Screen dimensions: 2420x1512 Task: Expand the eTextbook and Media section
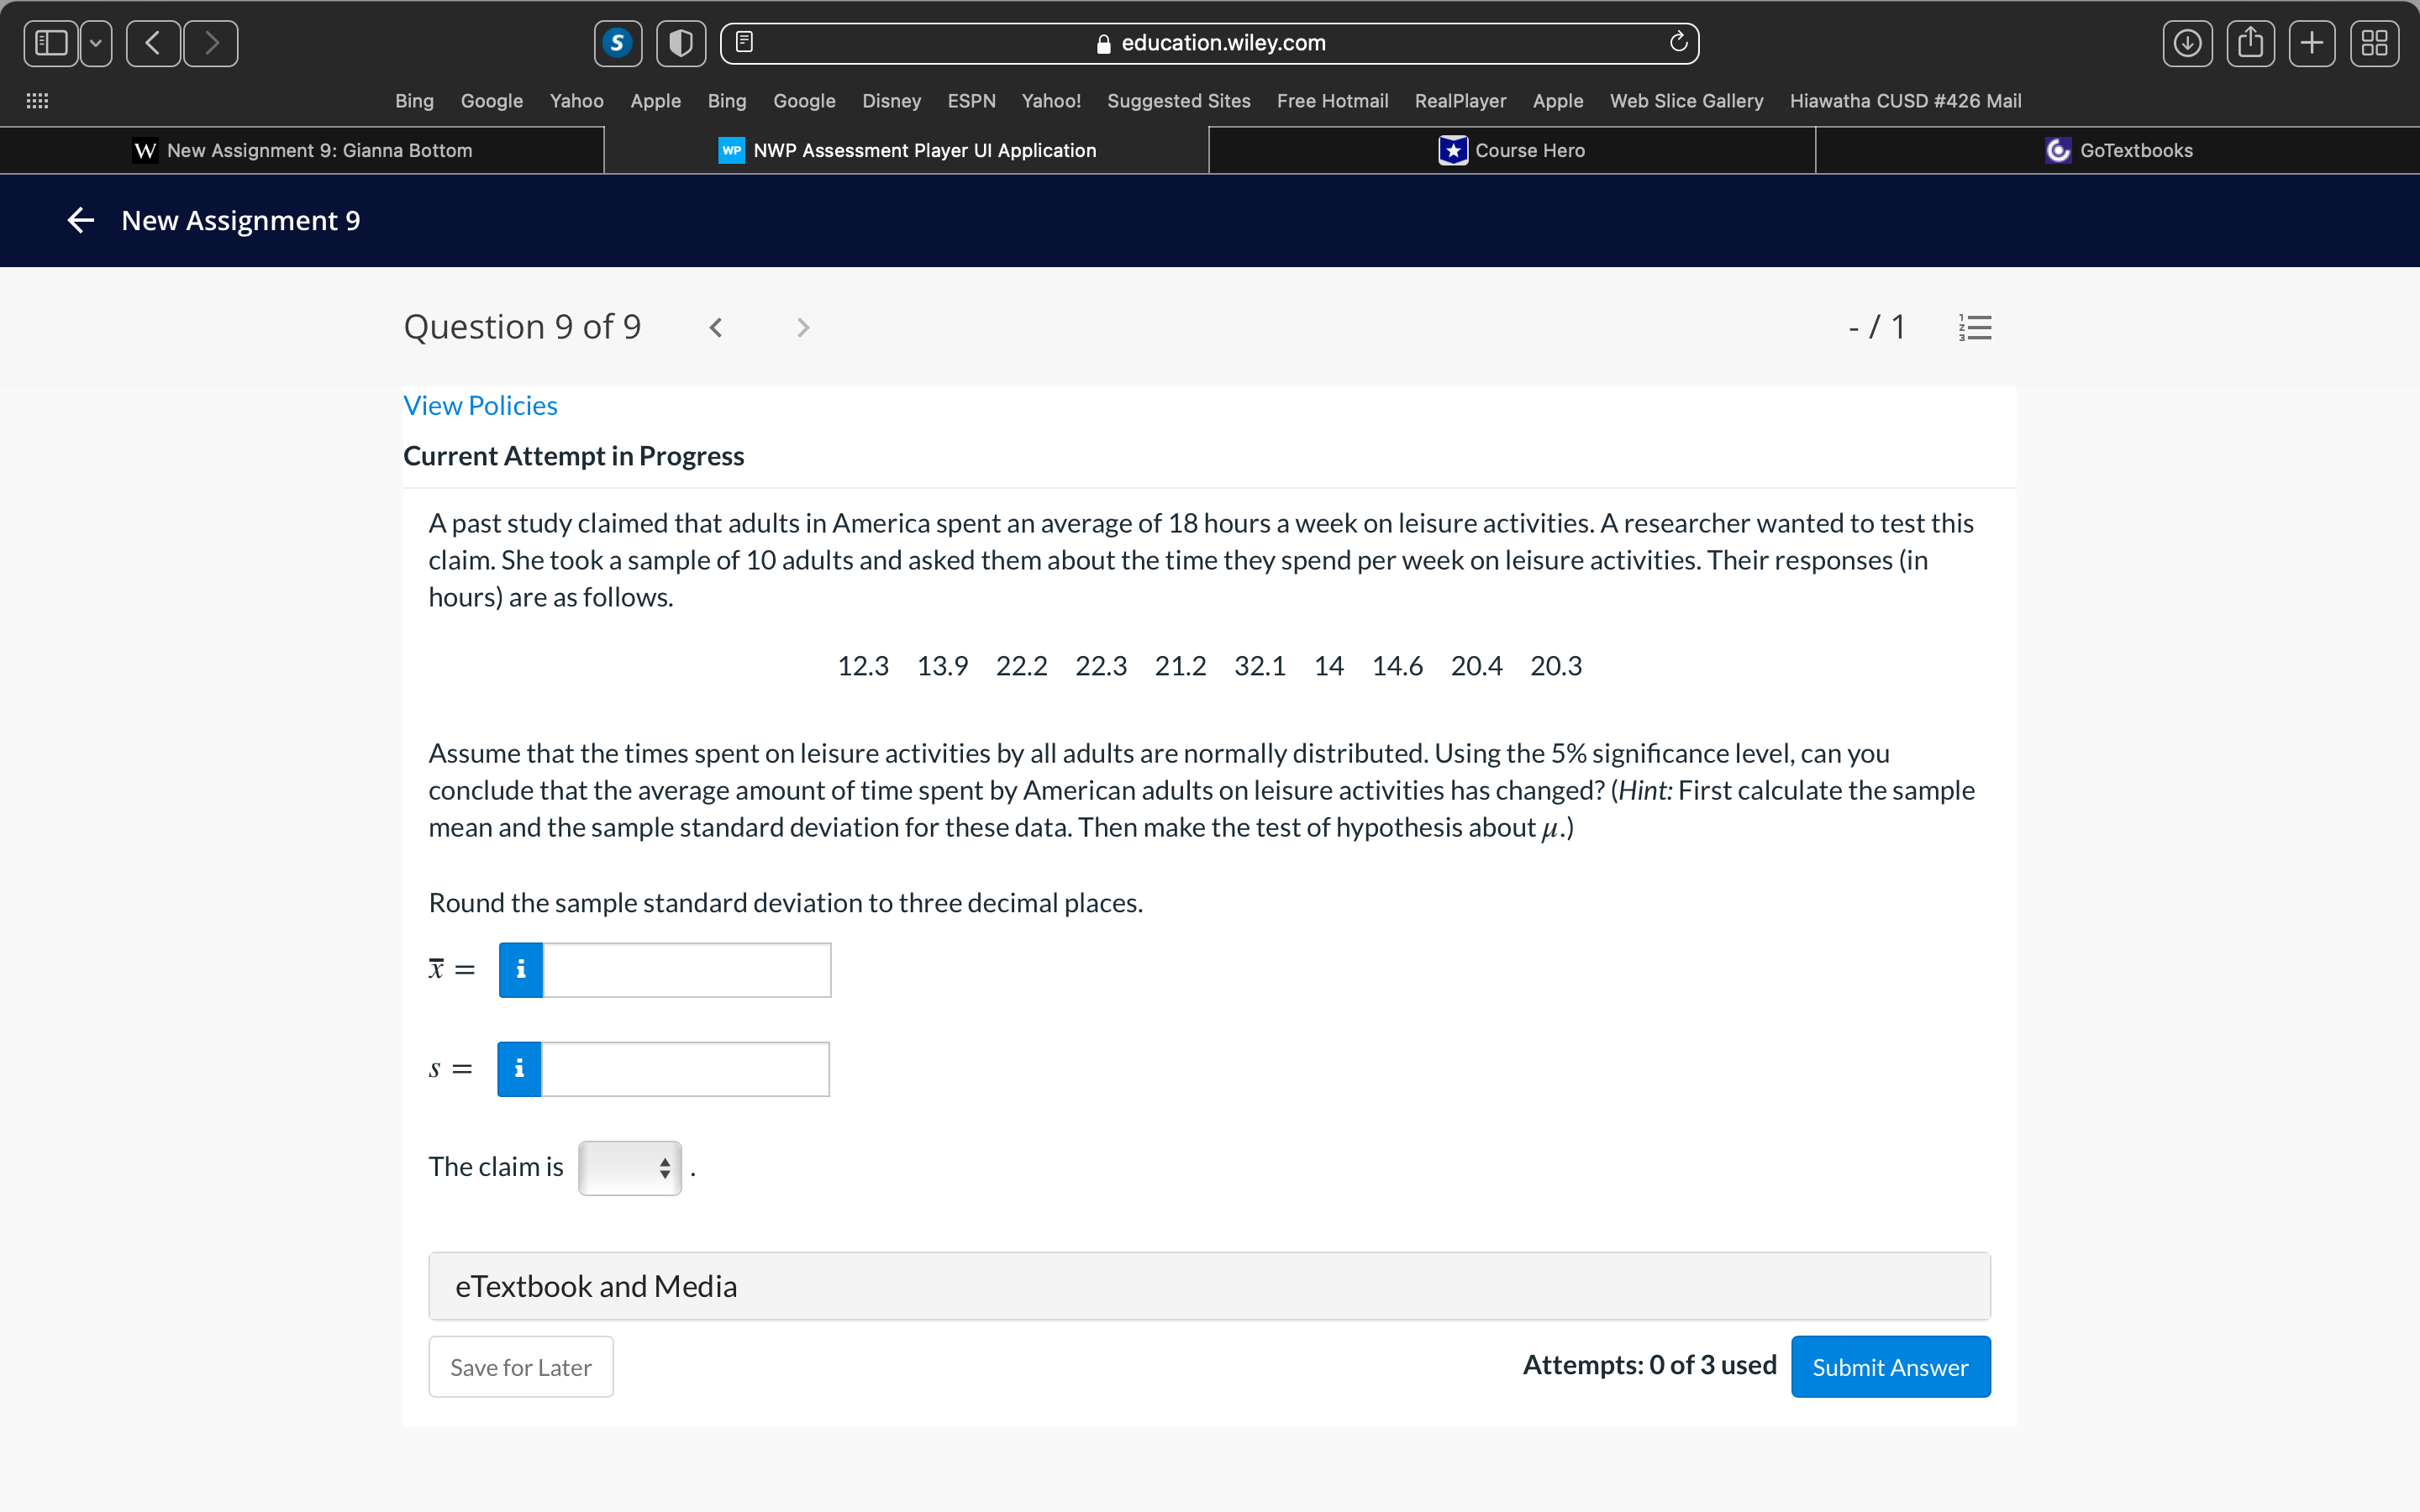(x=1208, y=1285)
